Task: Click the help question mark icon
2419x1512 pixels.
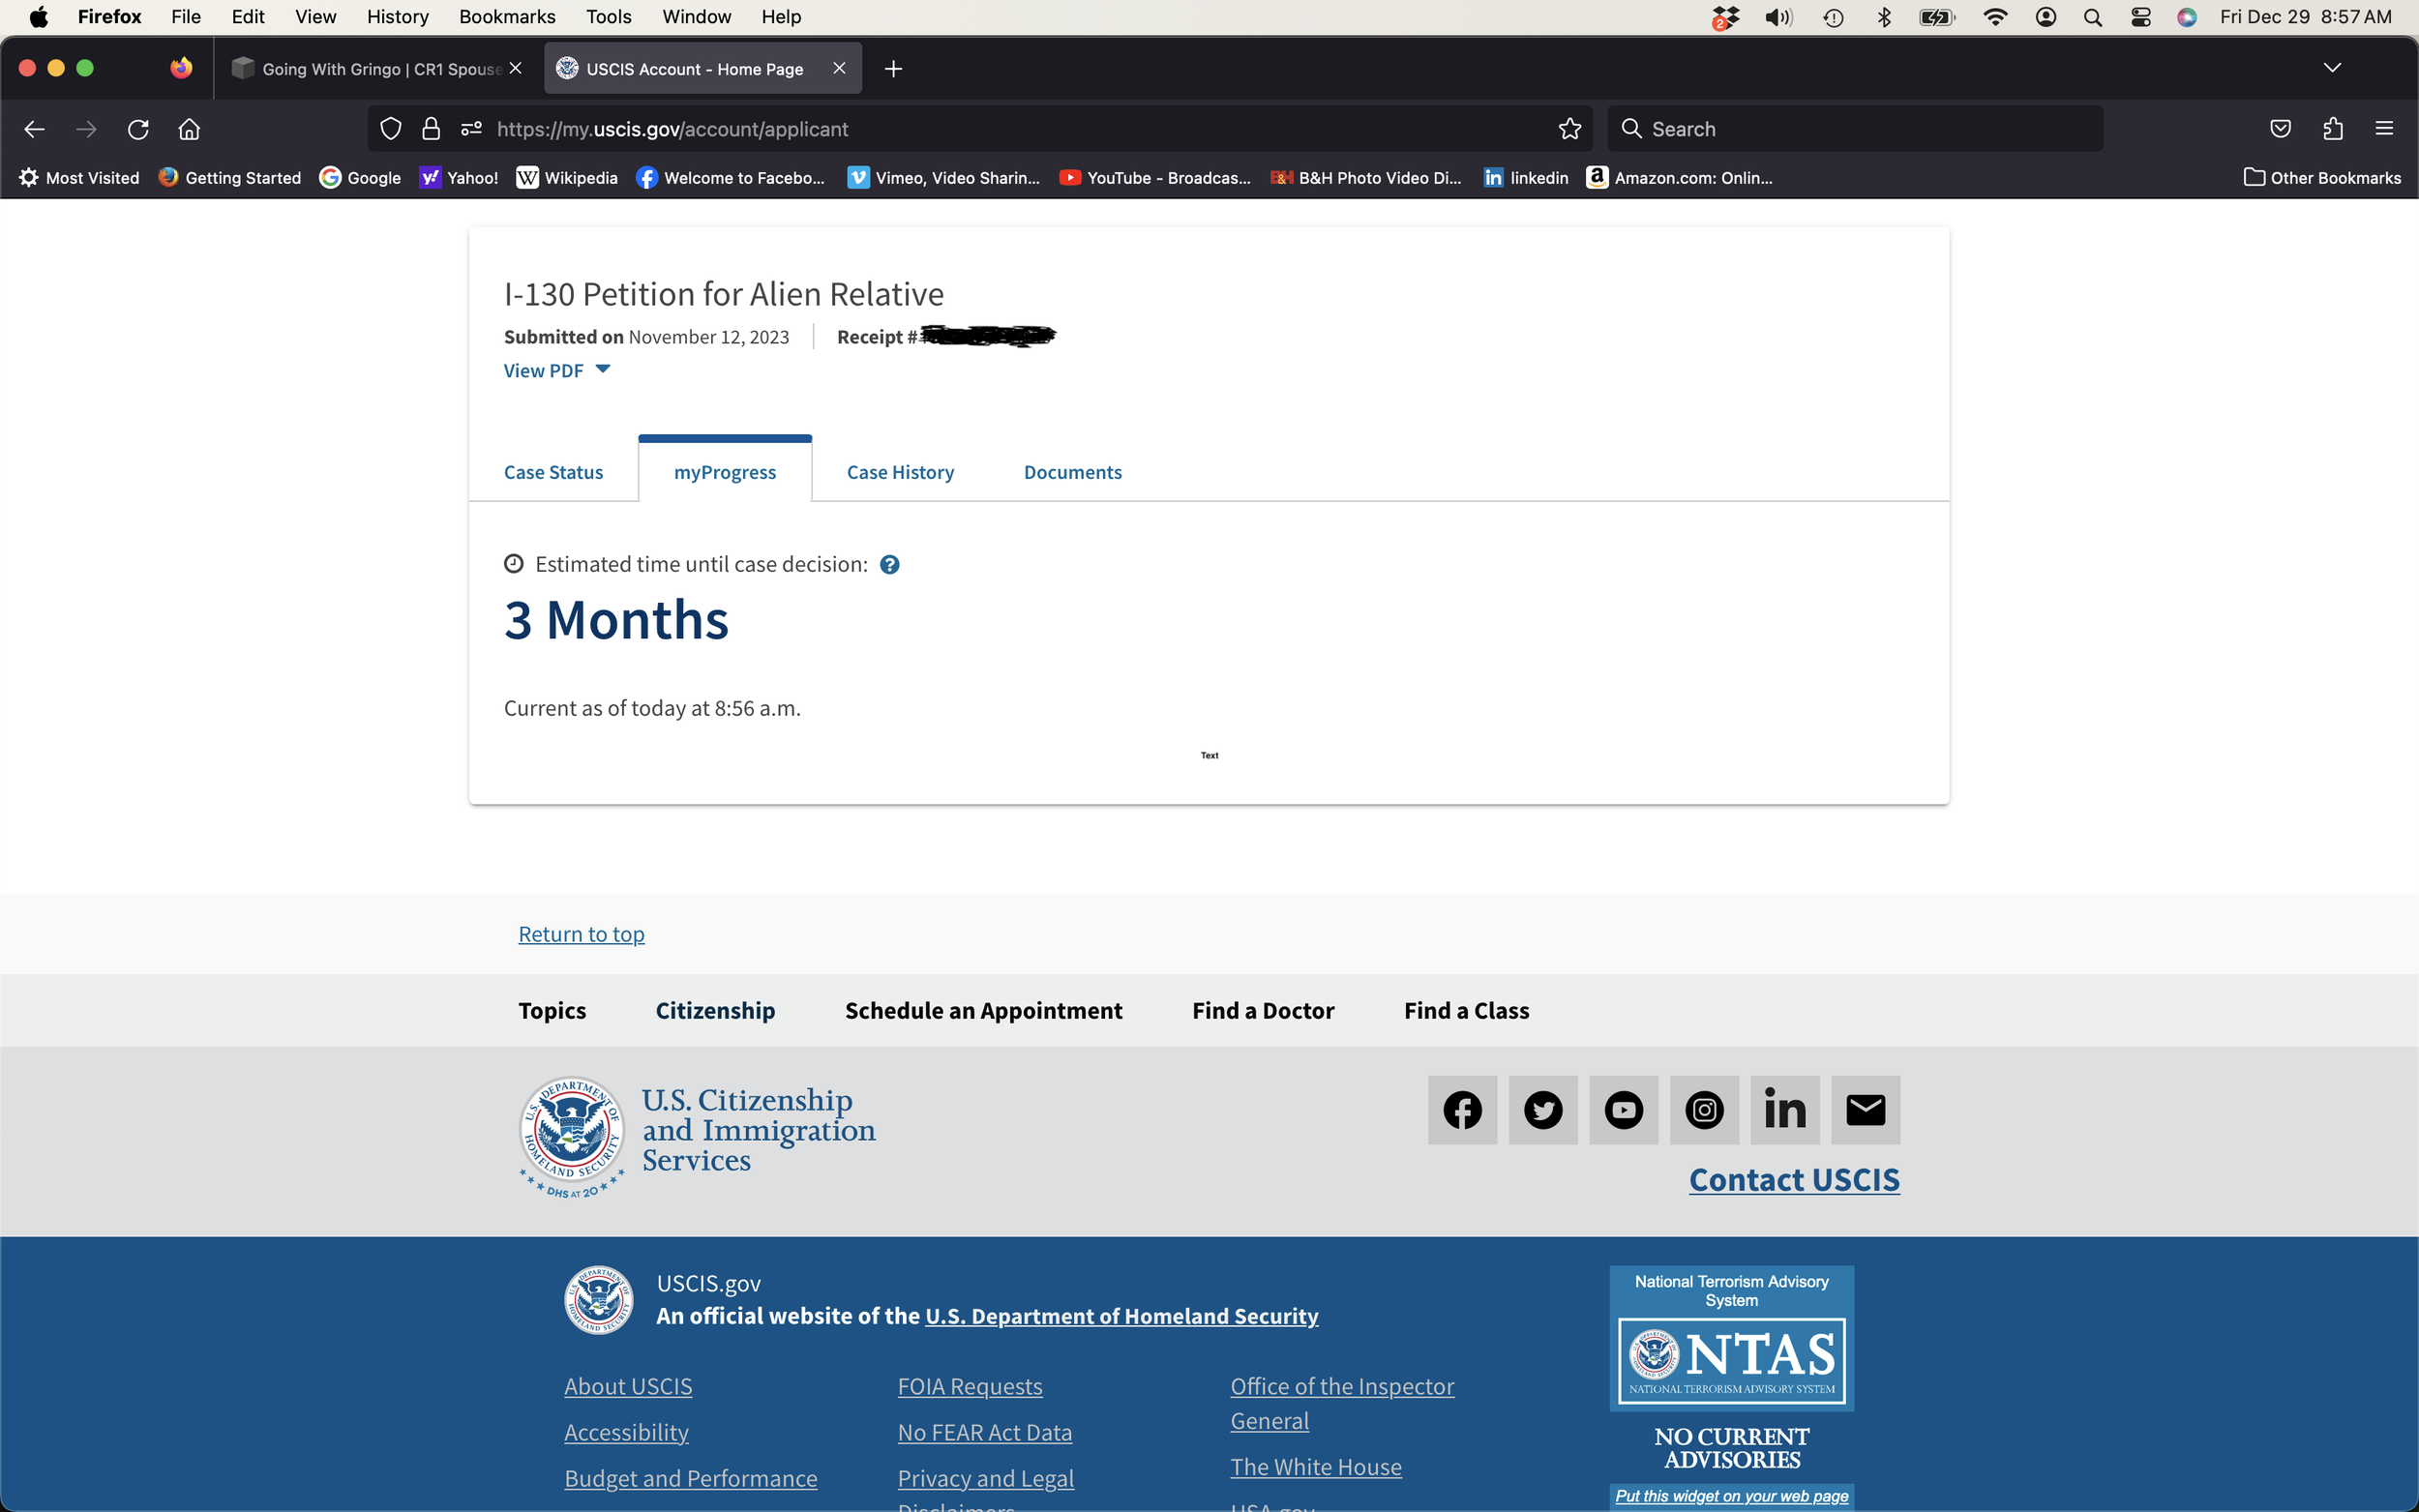Action: pyautogui.click(x=889, y=565)
